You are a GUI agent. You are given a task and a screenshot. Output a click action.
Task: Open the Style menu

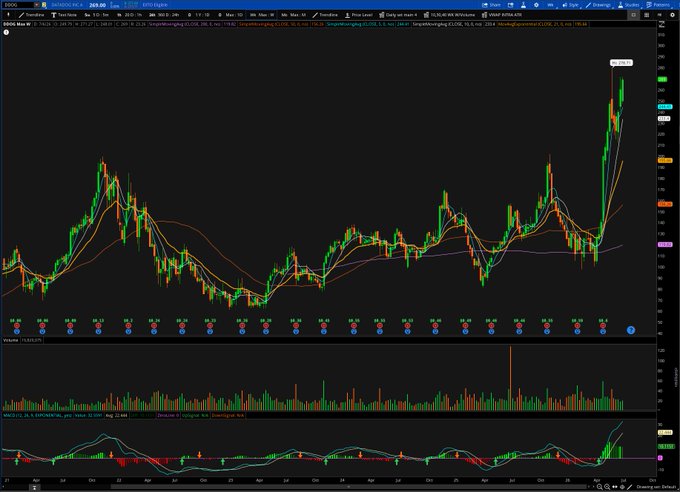tap(570, 5)
